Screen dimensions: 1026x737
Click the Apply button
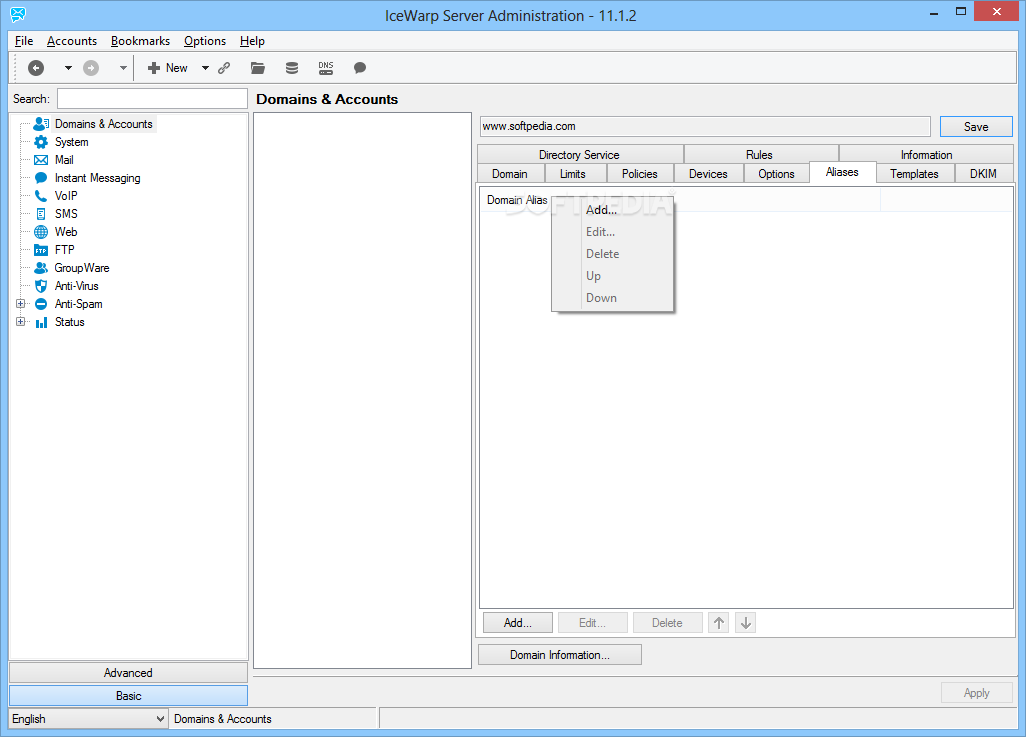pyautogui.click(x=976, y=692)
